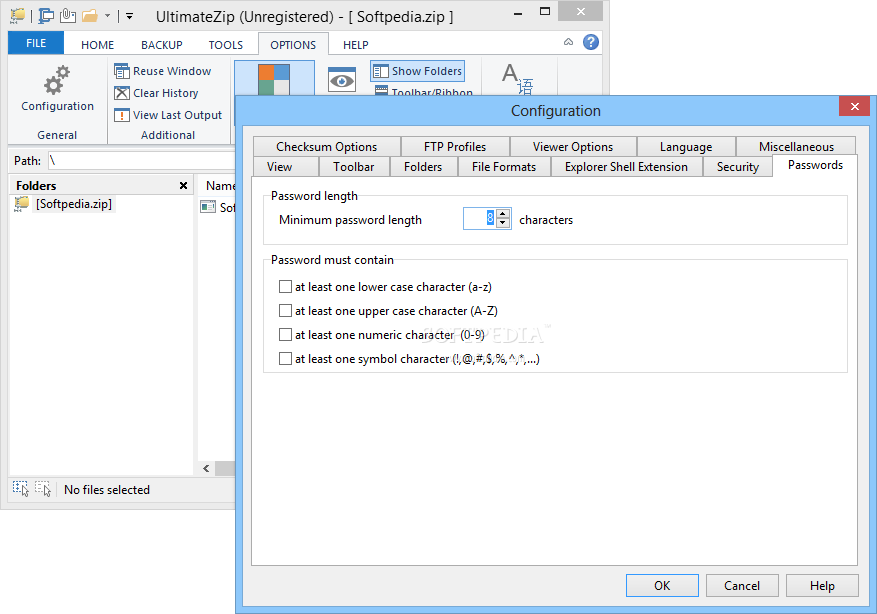Open Customize Quick Access Toolbar dropdown
Image resolution: width=877 pixels, height=614 pixels.
tap(129, 16)
